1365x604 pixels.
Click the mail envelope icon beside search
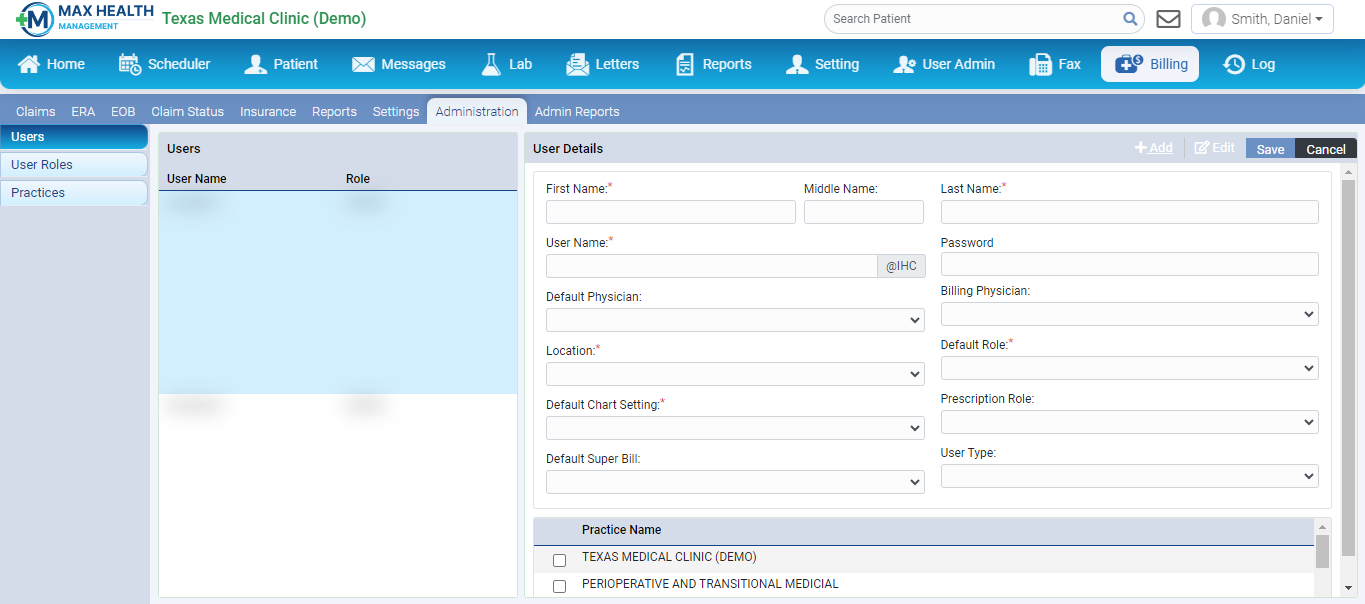tap(1167, 19)
